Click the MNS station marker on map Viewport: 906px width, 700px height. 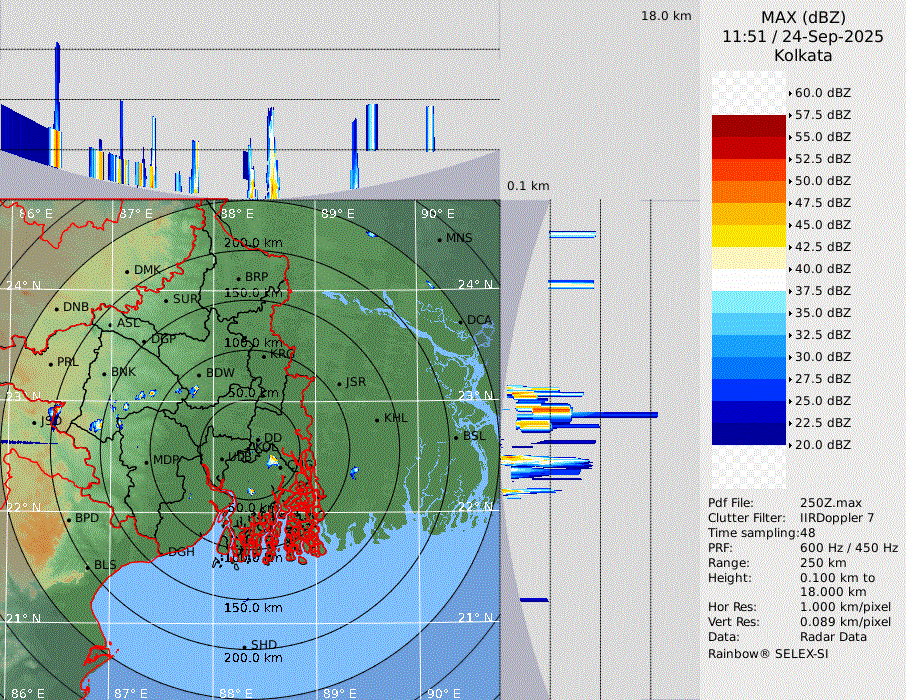pos(439,239)
